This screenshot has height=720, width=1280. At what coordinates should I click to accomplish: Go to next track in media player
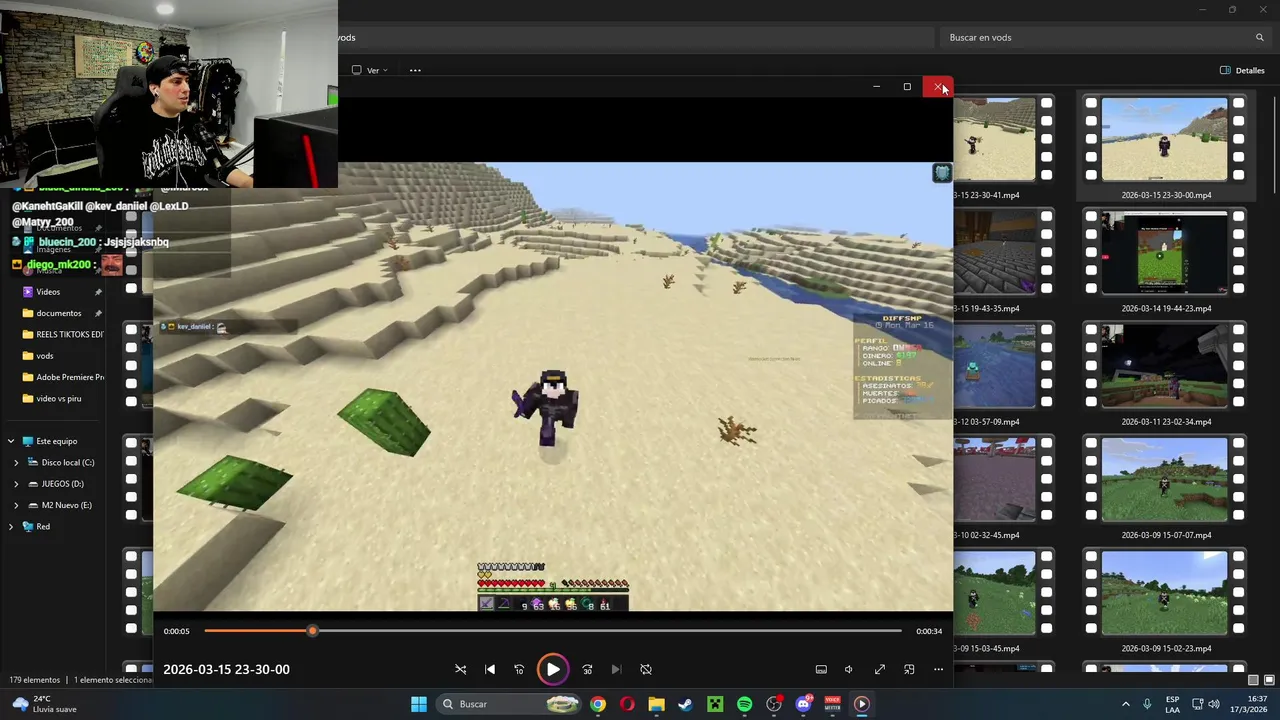pos(616,669)
